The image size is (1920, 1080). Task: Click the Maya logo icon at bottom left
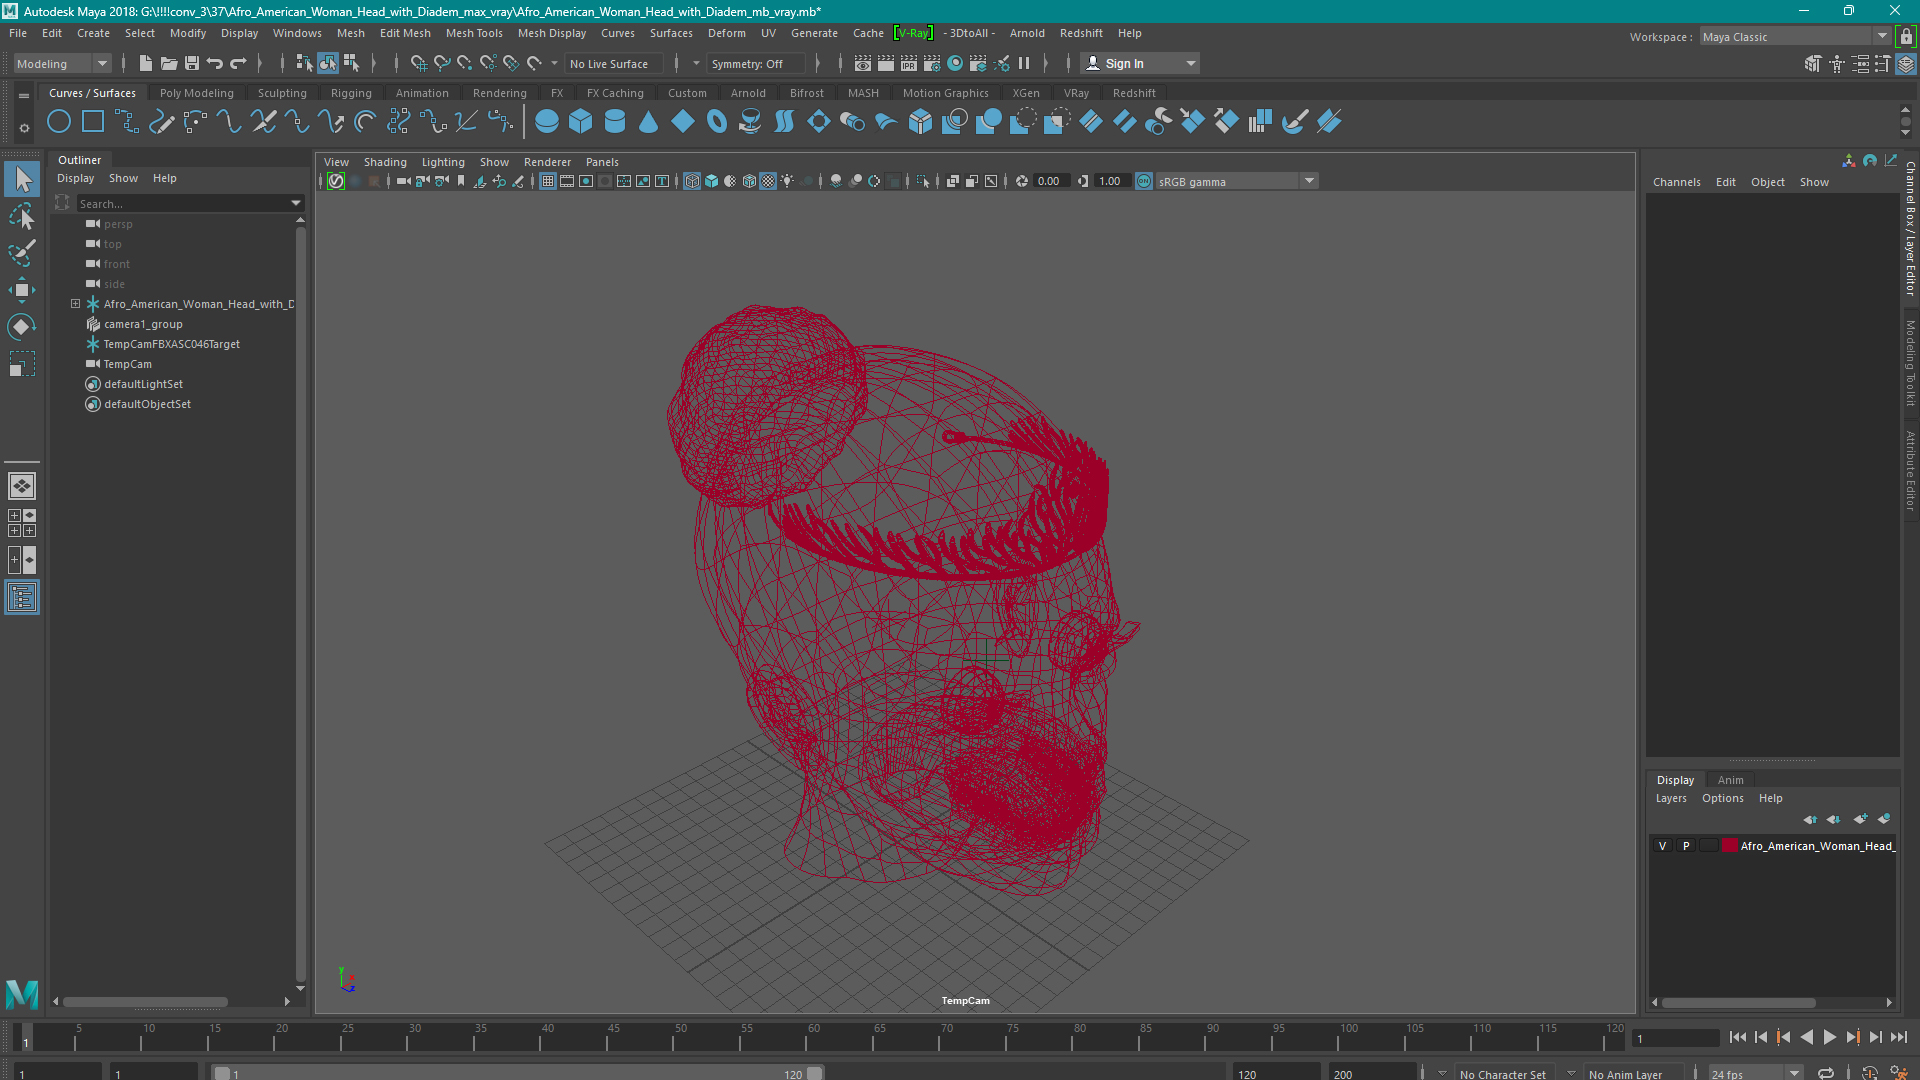[x=22, y=994]
